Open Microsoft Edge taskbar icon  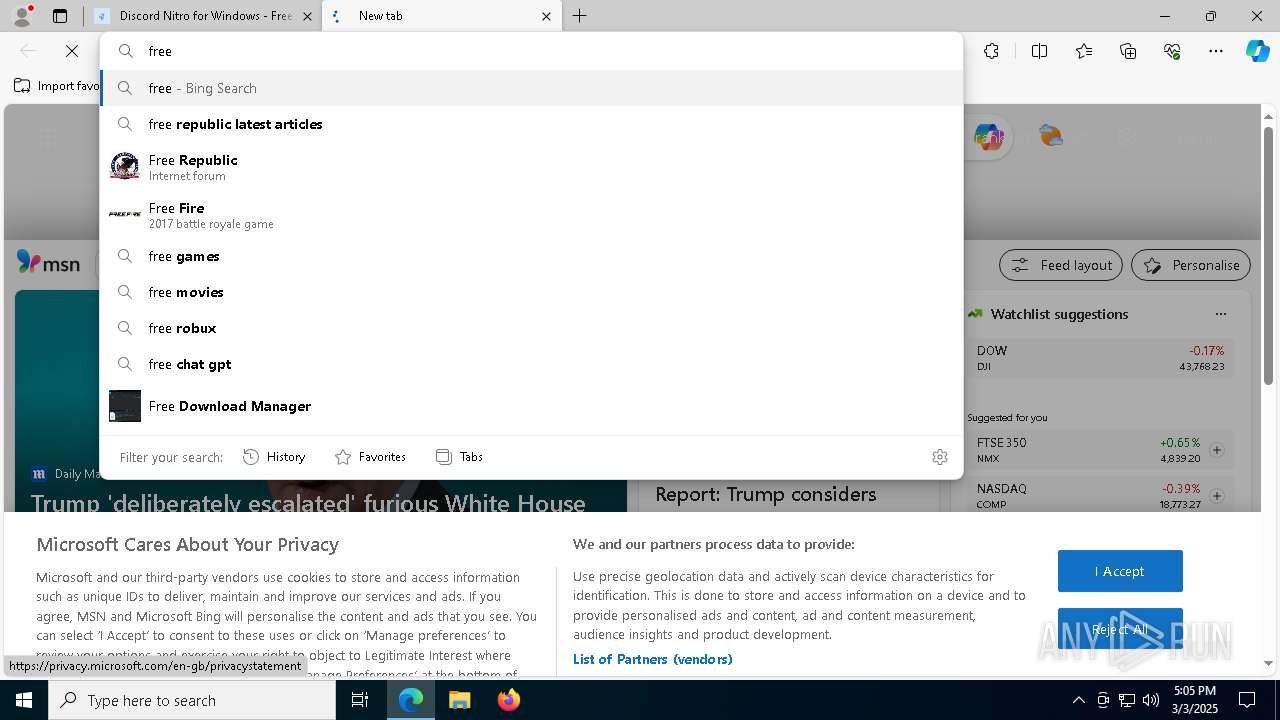coord(411,700)
